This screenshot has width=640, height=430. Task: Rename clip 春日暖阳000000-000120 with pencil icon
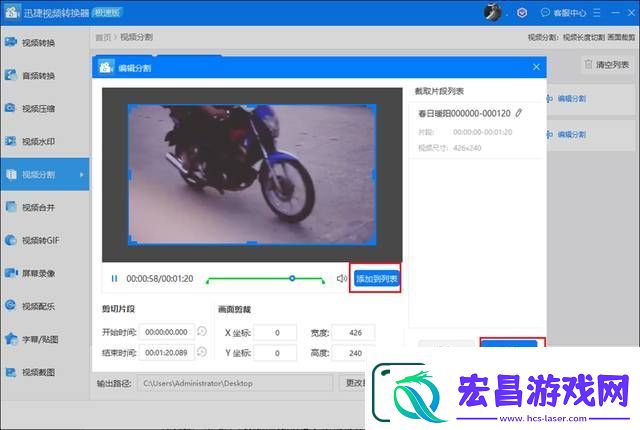(x=518, y=113)
